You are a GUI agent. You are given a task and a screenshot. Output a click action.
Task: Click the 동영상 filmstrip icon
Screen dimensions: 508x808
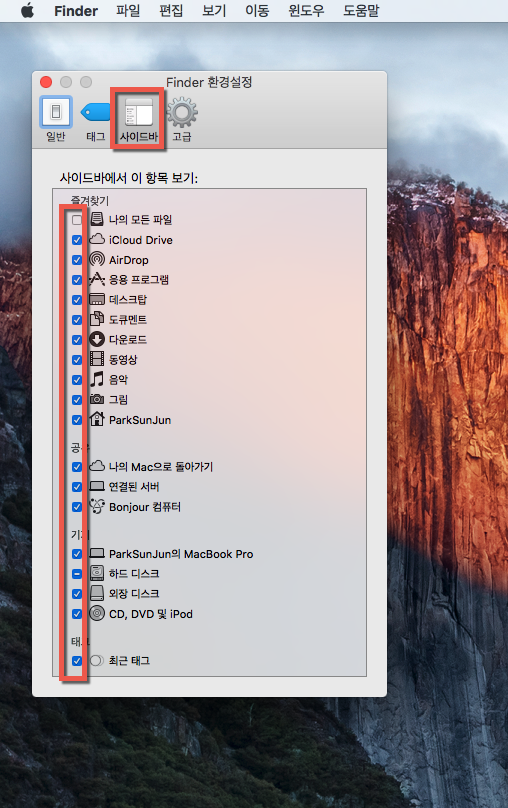[x=97, y=359]
